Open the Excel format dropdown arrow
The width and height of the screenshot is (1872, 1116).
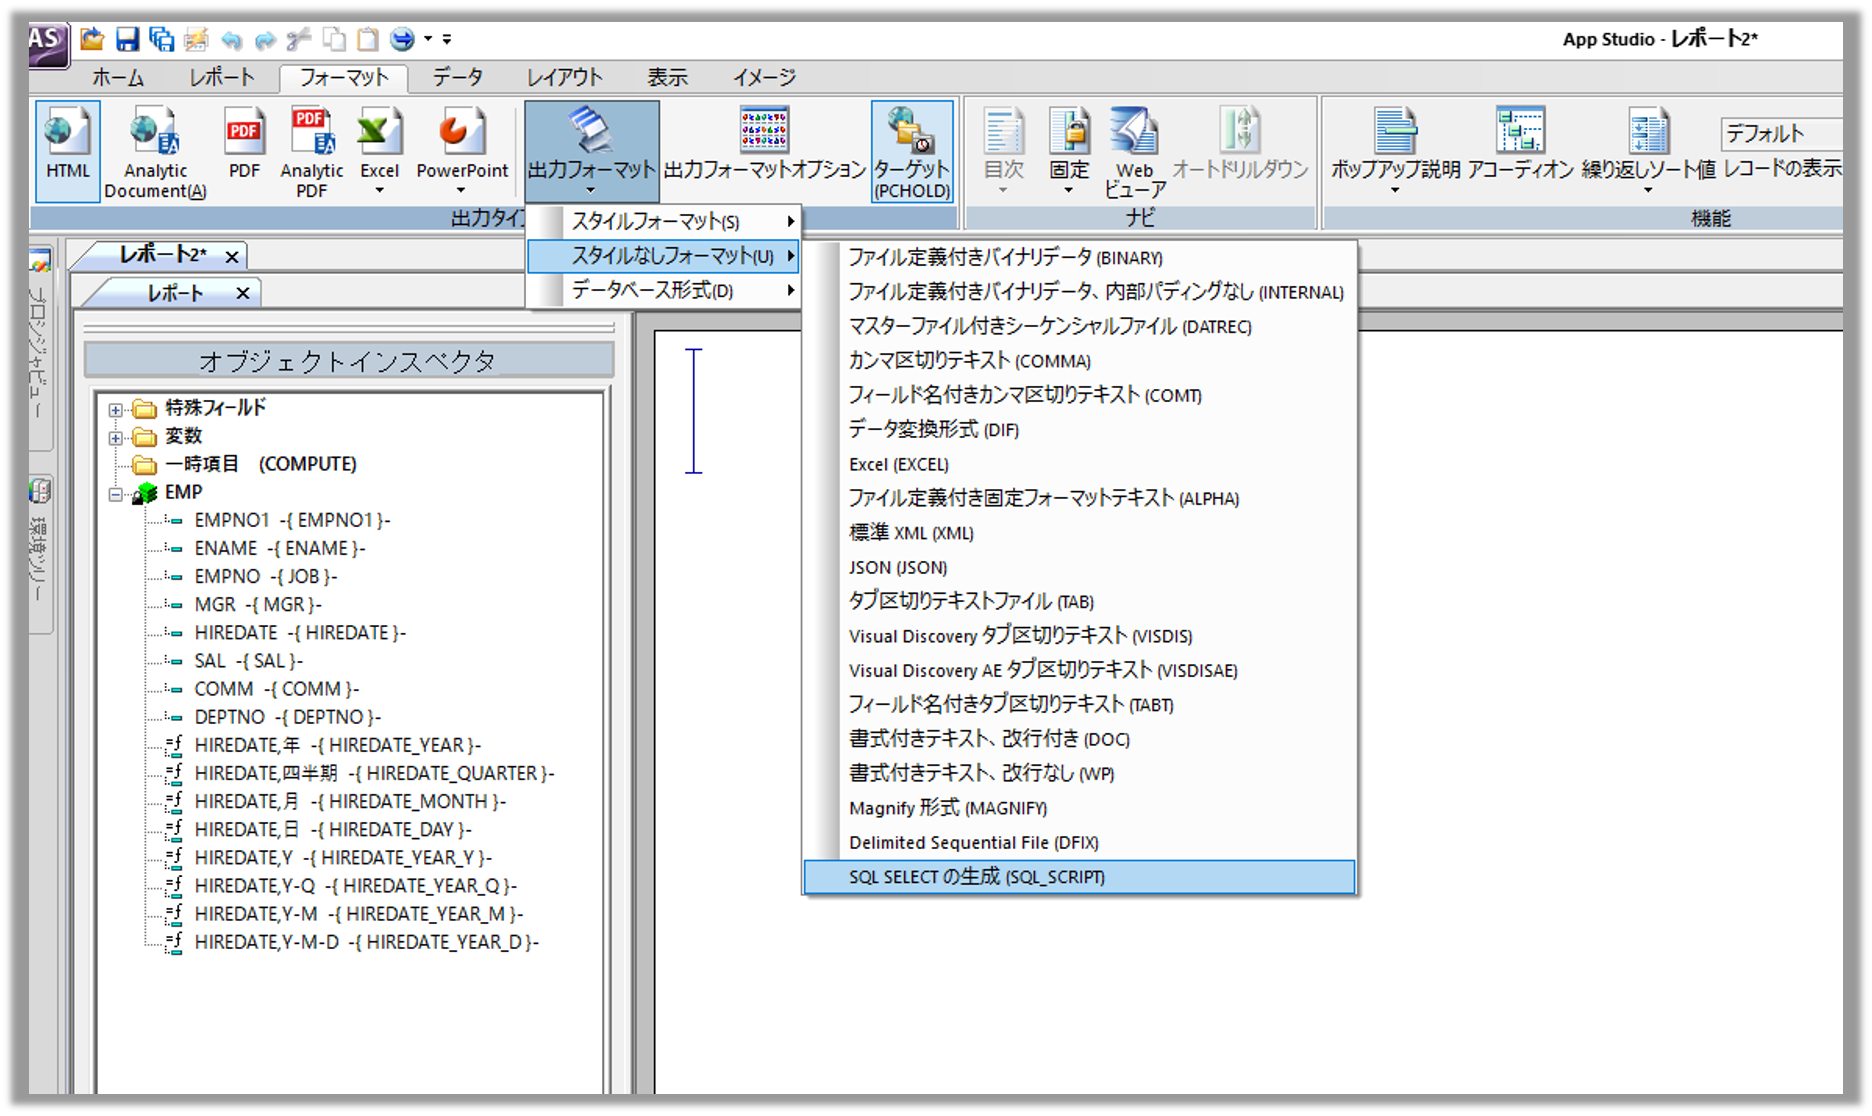(379, 191)
